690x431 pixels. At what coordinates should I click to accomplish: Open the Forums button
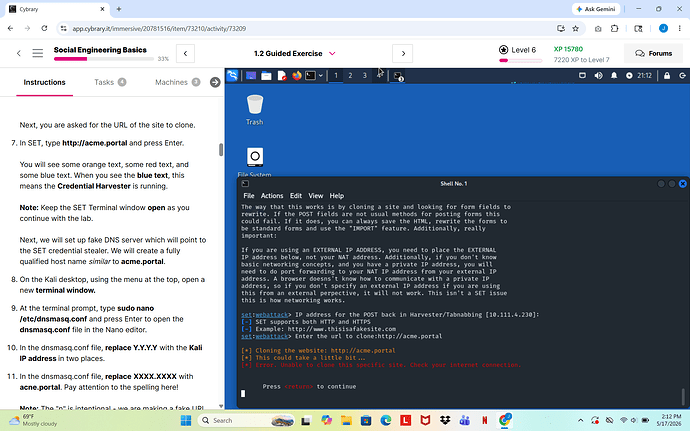point(653,53)
